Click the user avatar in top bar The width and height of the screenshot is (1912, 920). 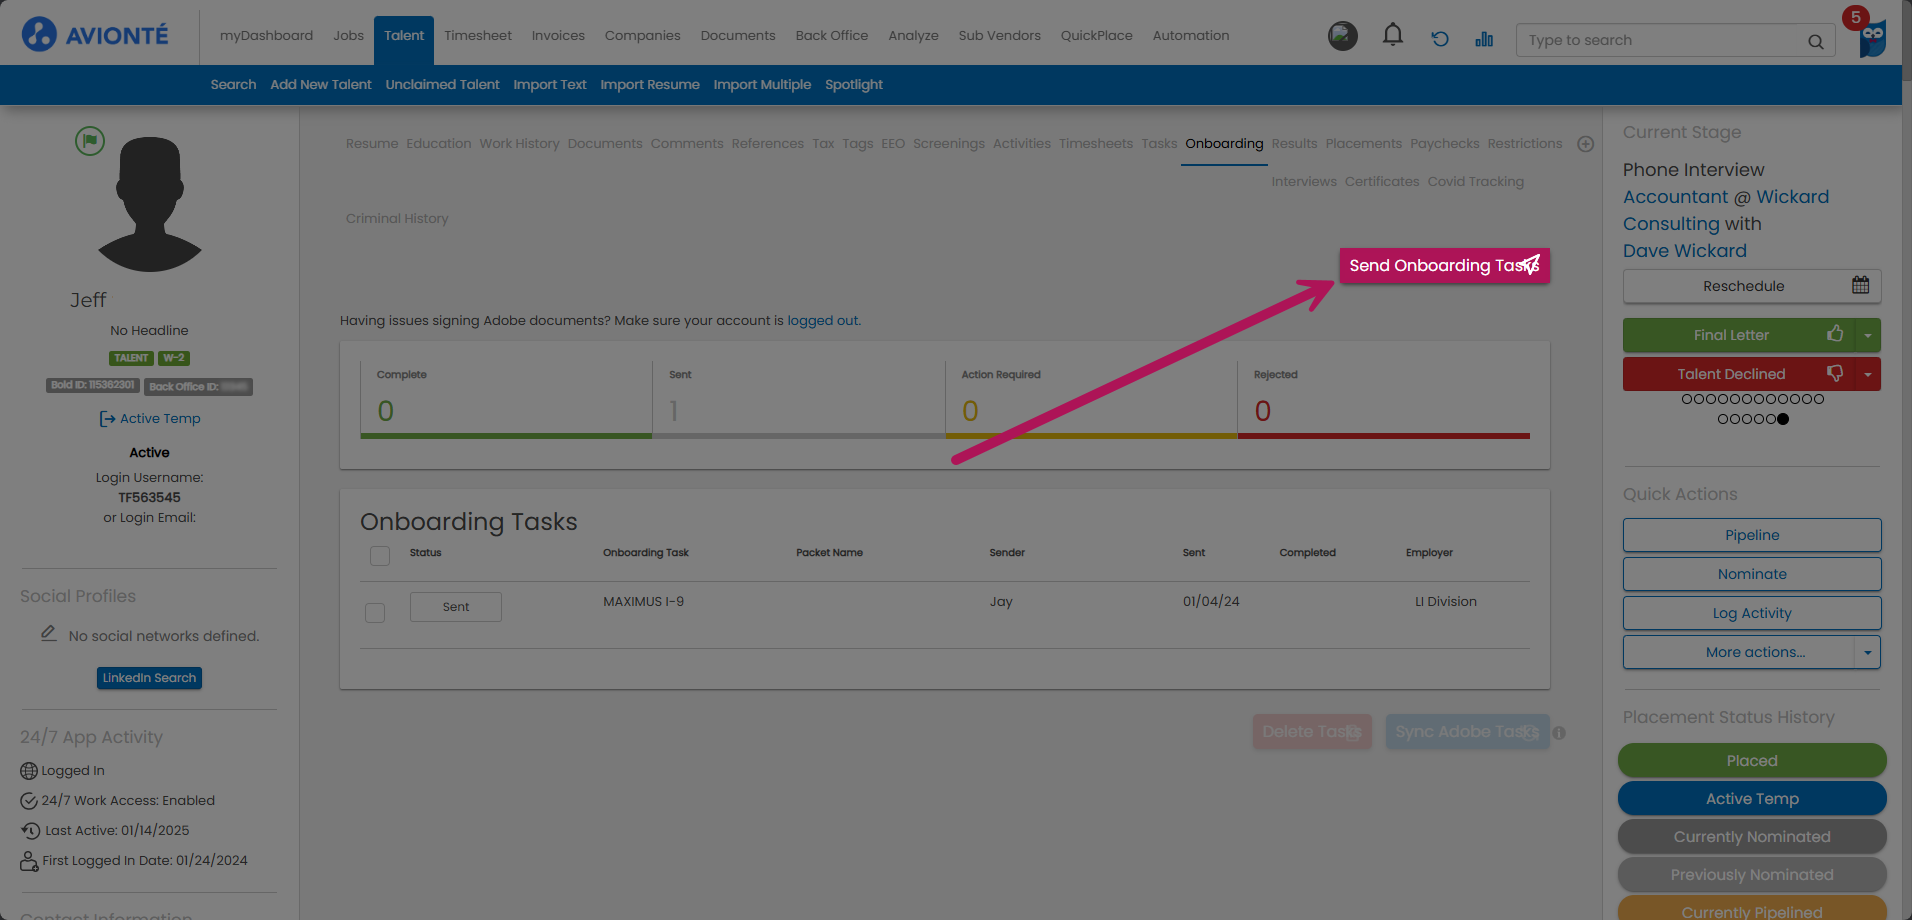[1343, 36]
